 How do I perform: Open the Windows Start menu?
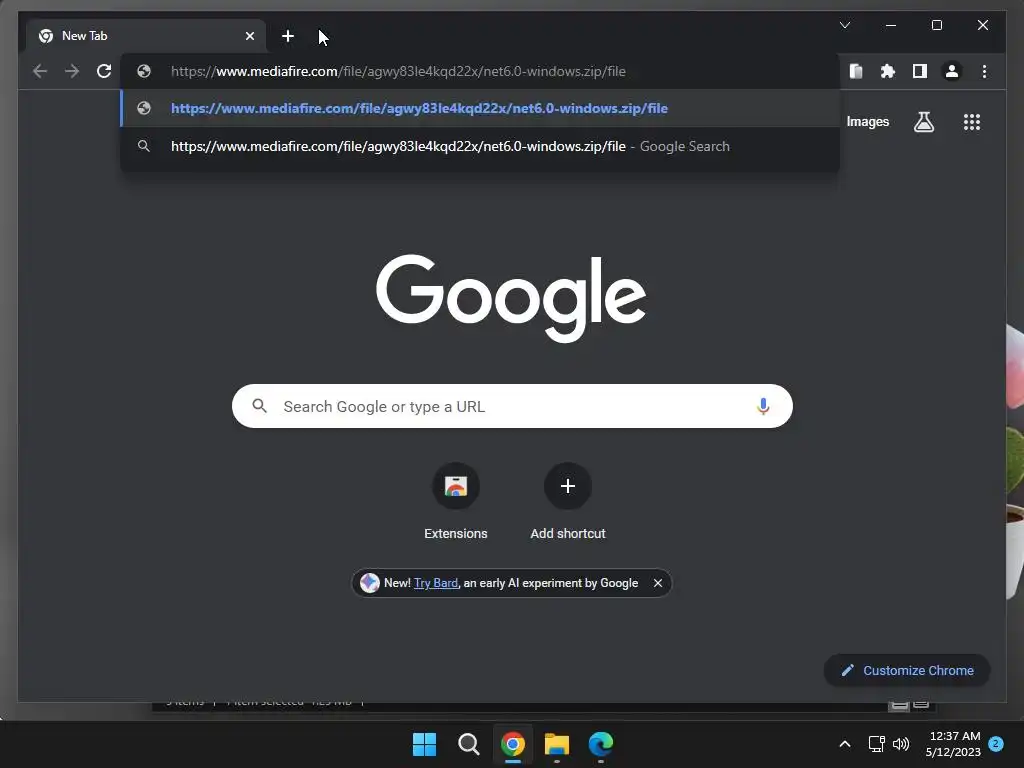click(424, 744)
